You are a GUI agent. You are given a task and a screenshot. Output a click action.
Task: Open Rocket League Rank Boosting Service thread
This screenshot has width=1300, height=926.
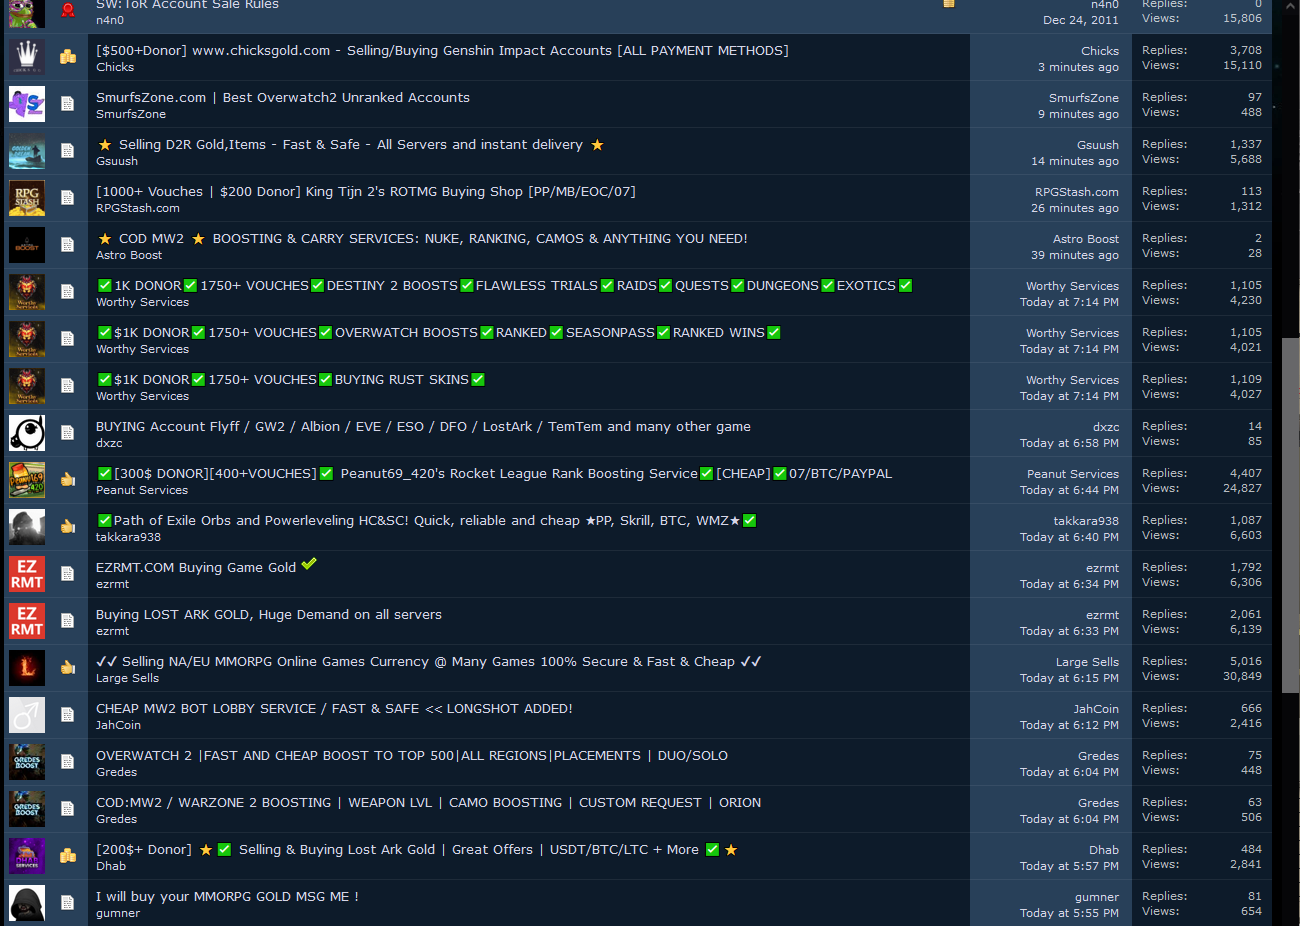click(x=494, y=473)
